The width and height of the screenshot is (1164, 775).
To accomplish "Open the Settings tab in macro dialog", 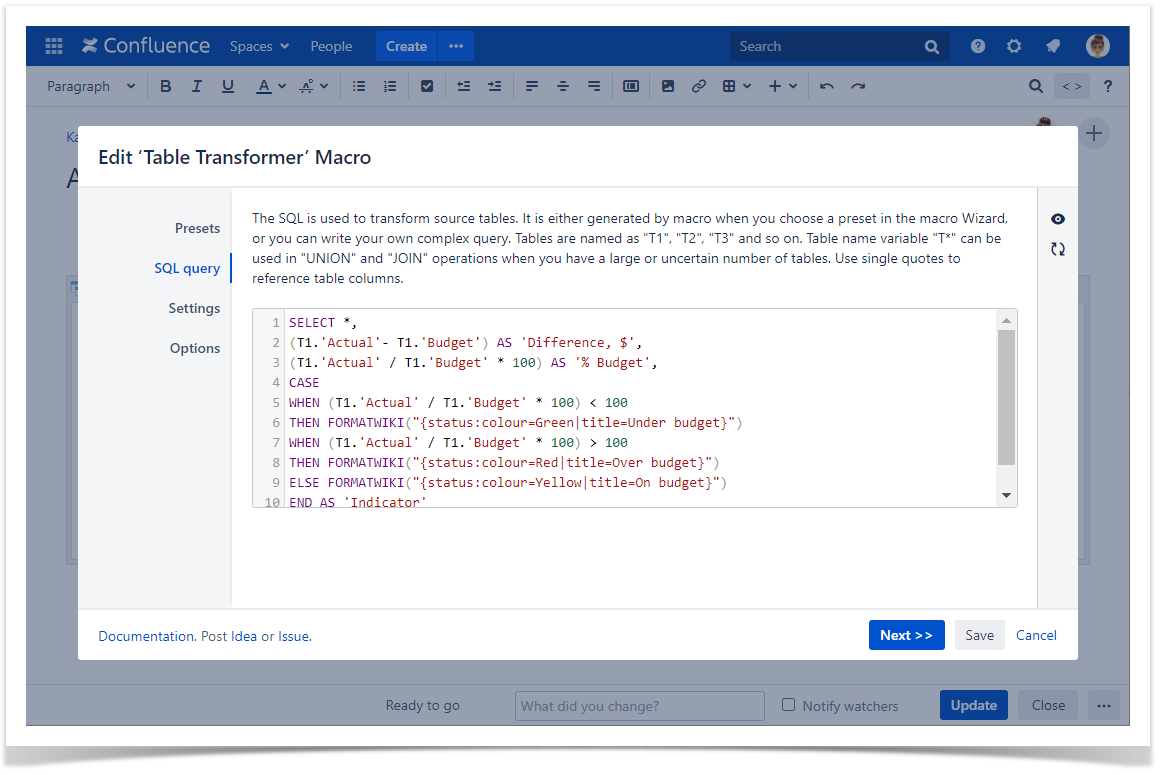I will click(194, 308).
